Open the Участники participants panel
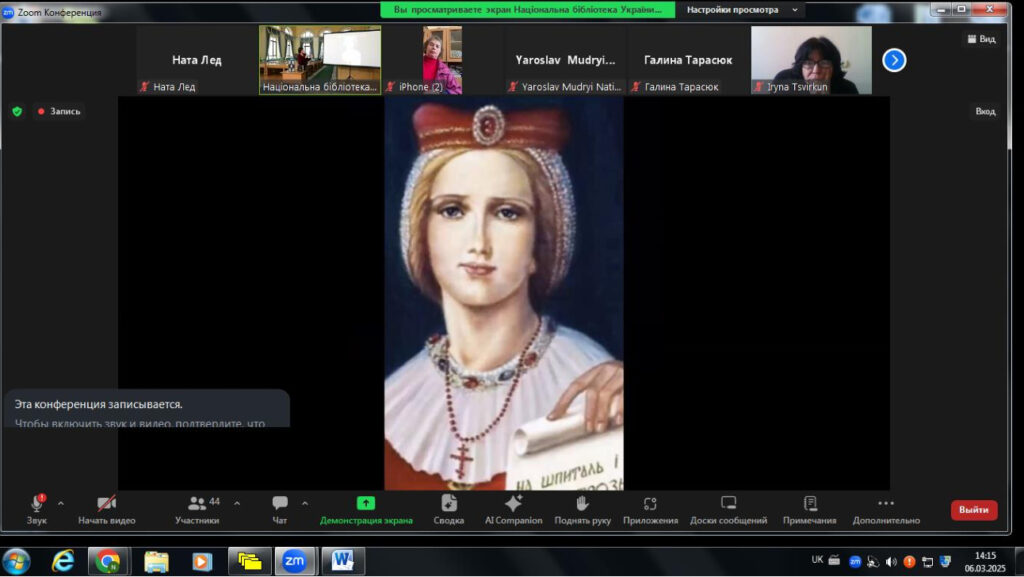 click(197, 509)
